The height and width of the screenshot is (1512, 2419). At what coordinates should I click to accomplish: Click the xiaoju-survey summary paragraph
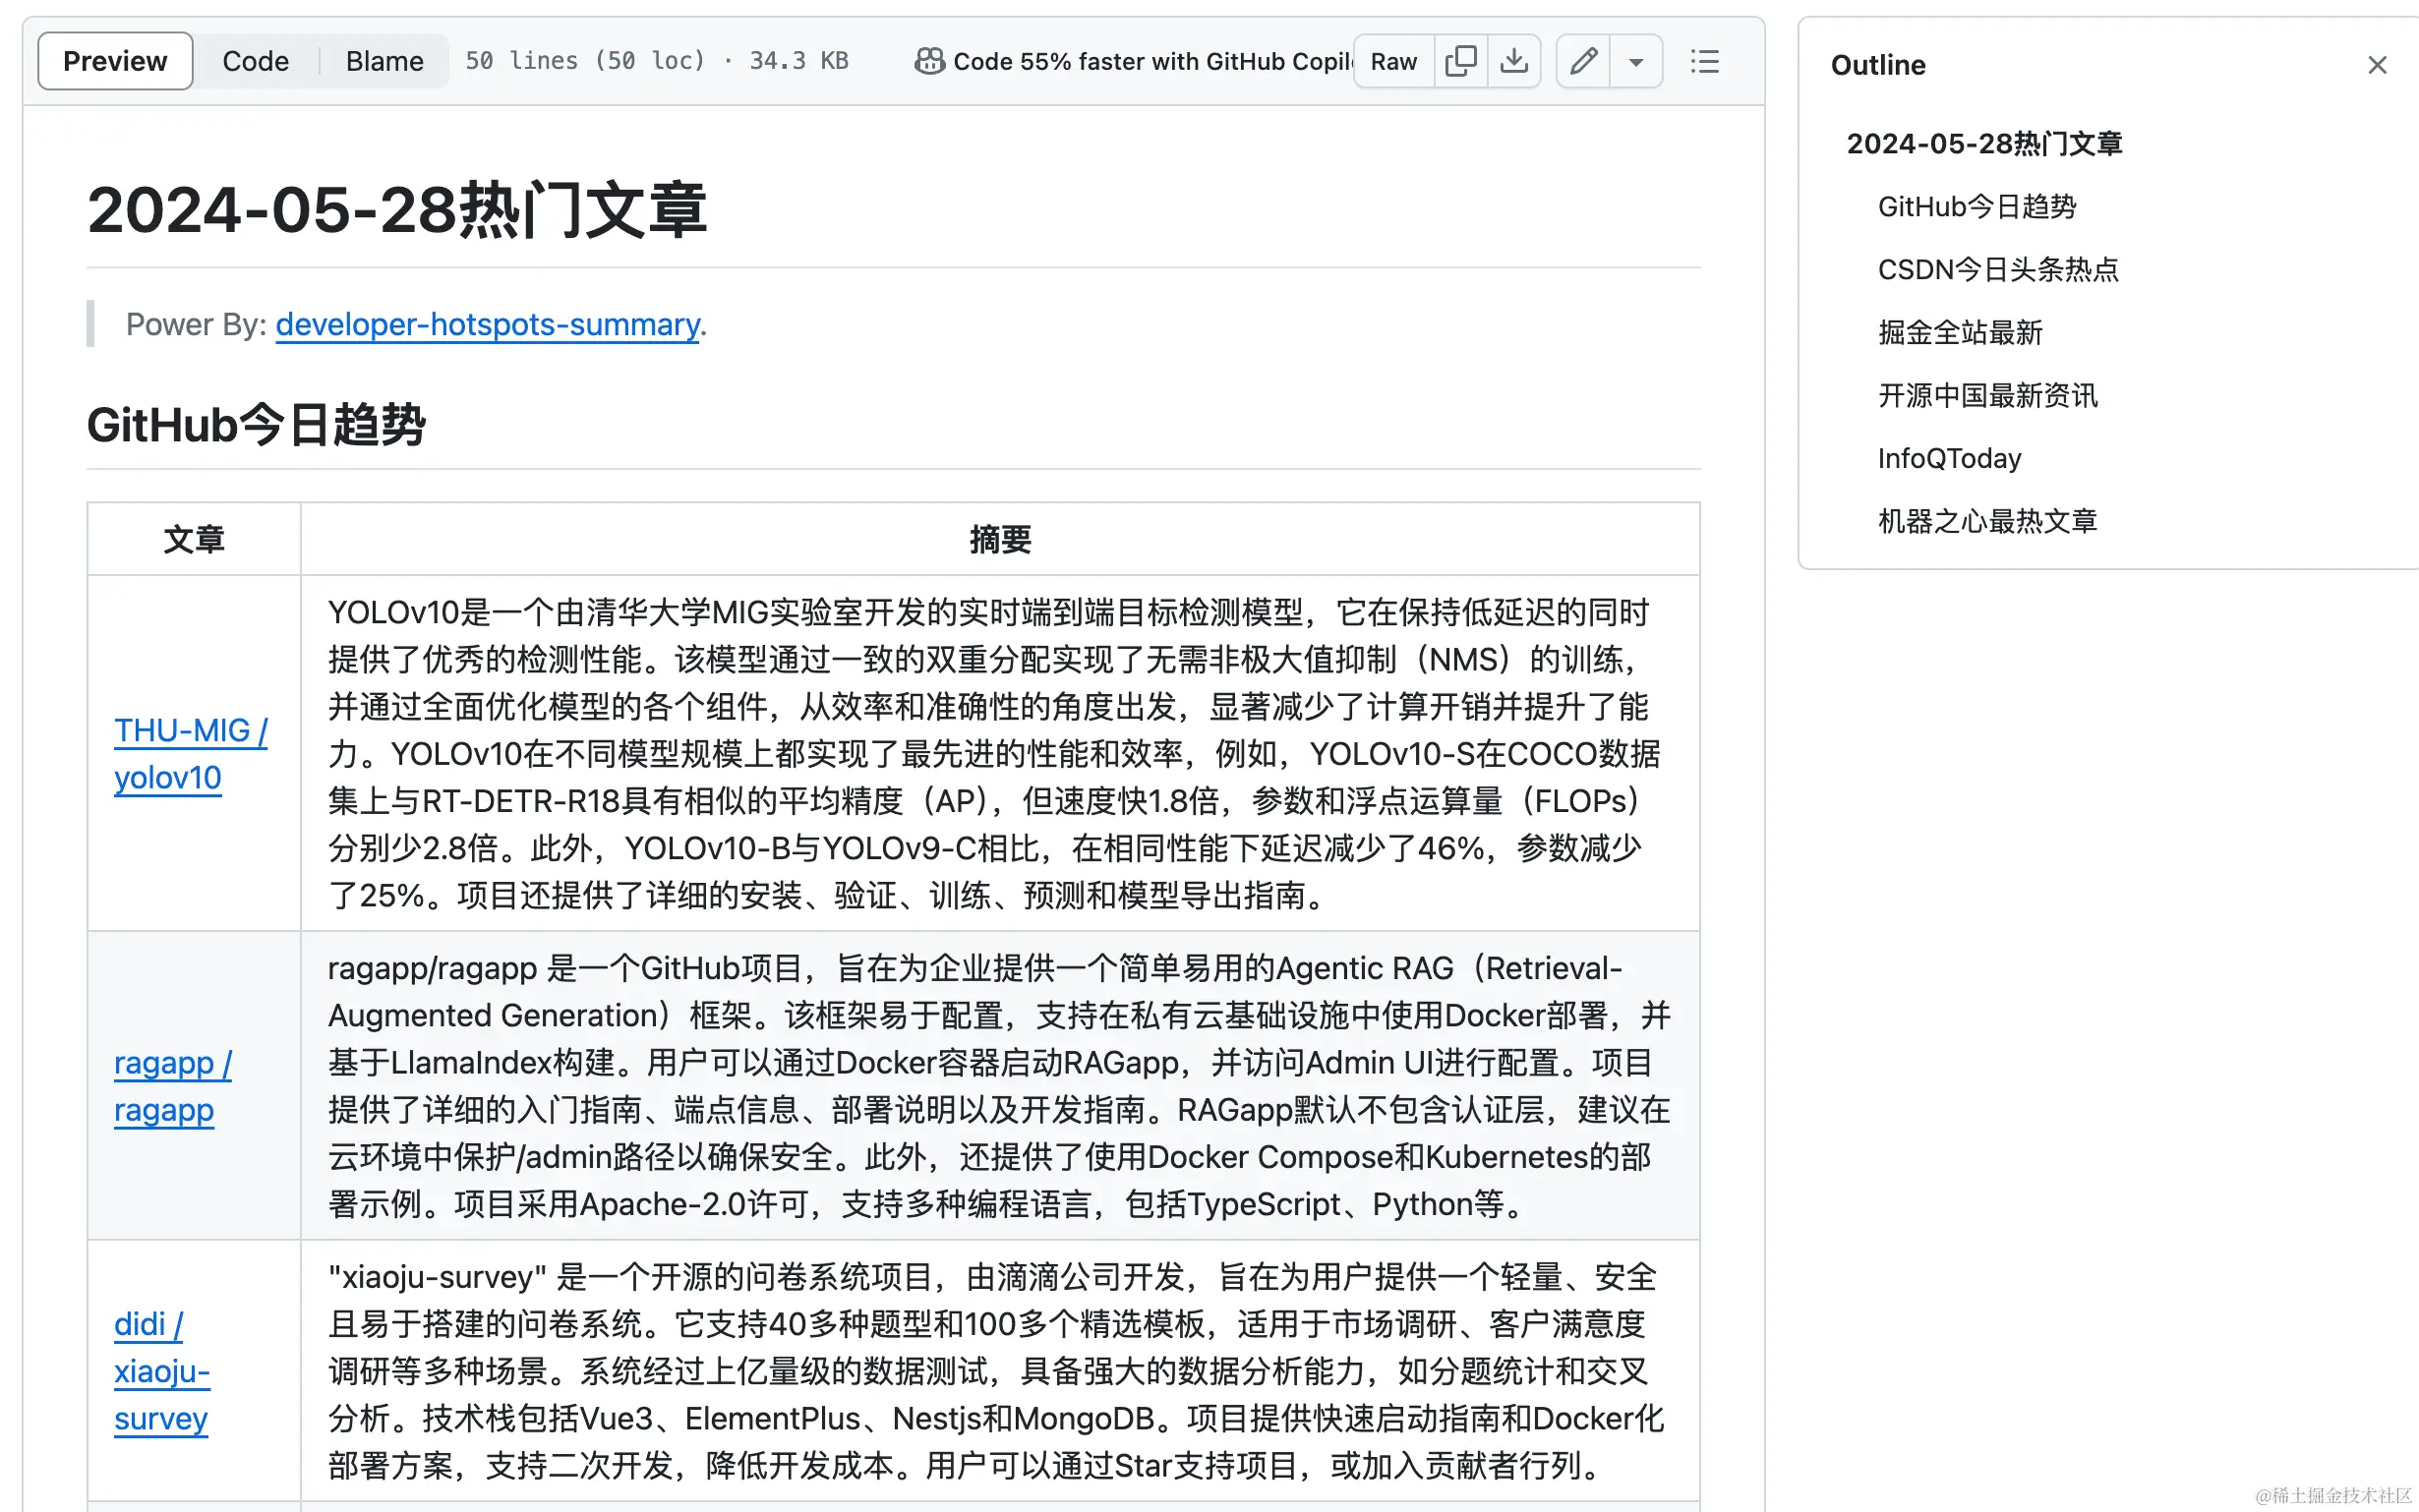click(995, 1371)
